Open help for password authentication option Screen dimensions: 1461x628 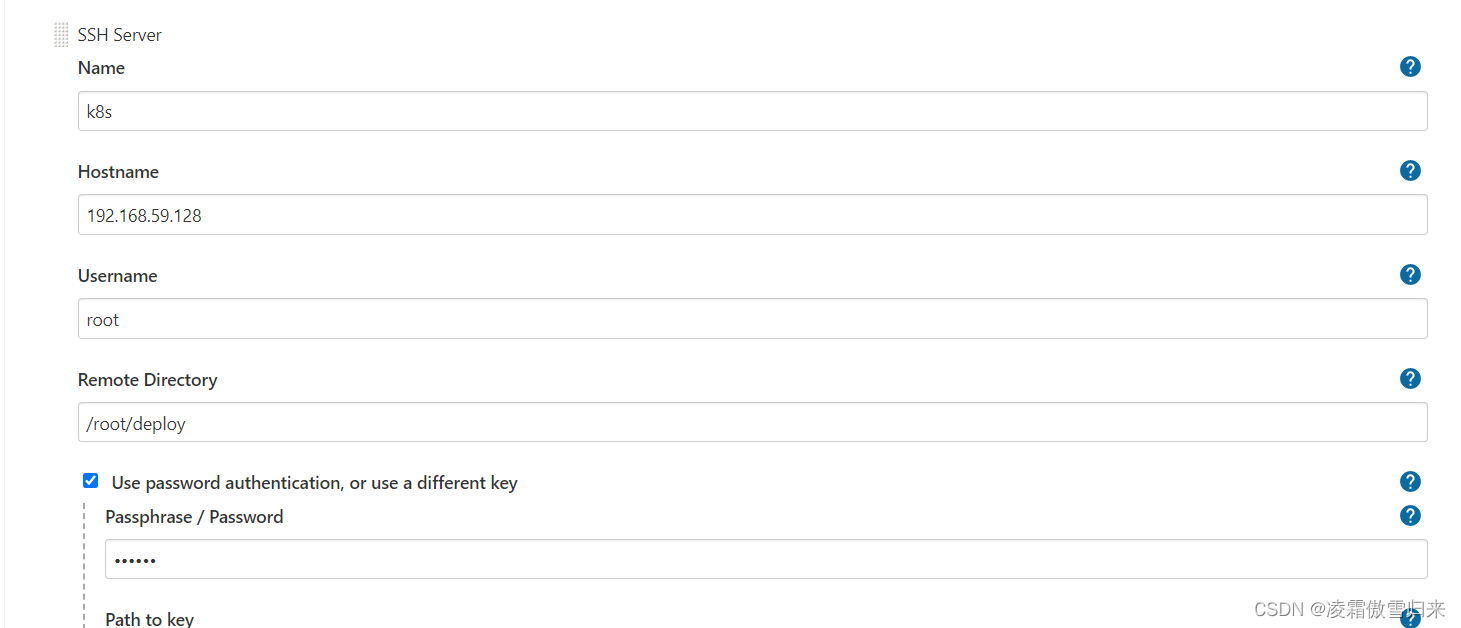pos(1410,482)
